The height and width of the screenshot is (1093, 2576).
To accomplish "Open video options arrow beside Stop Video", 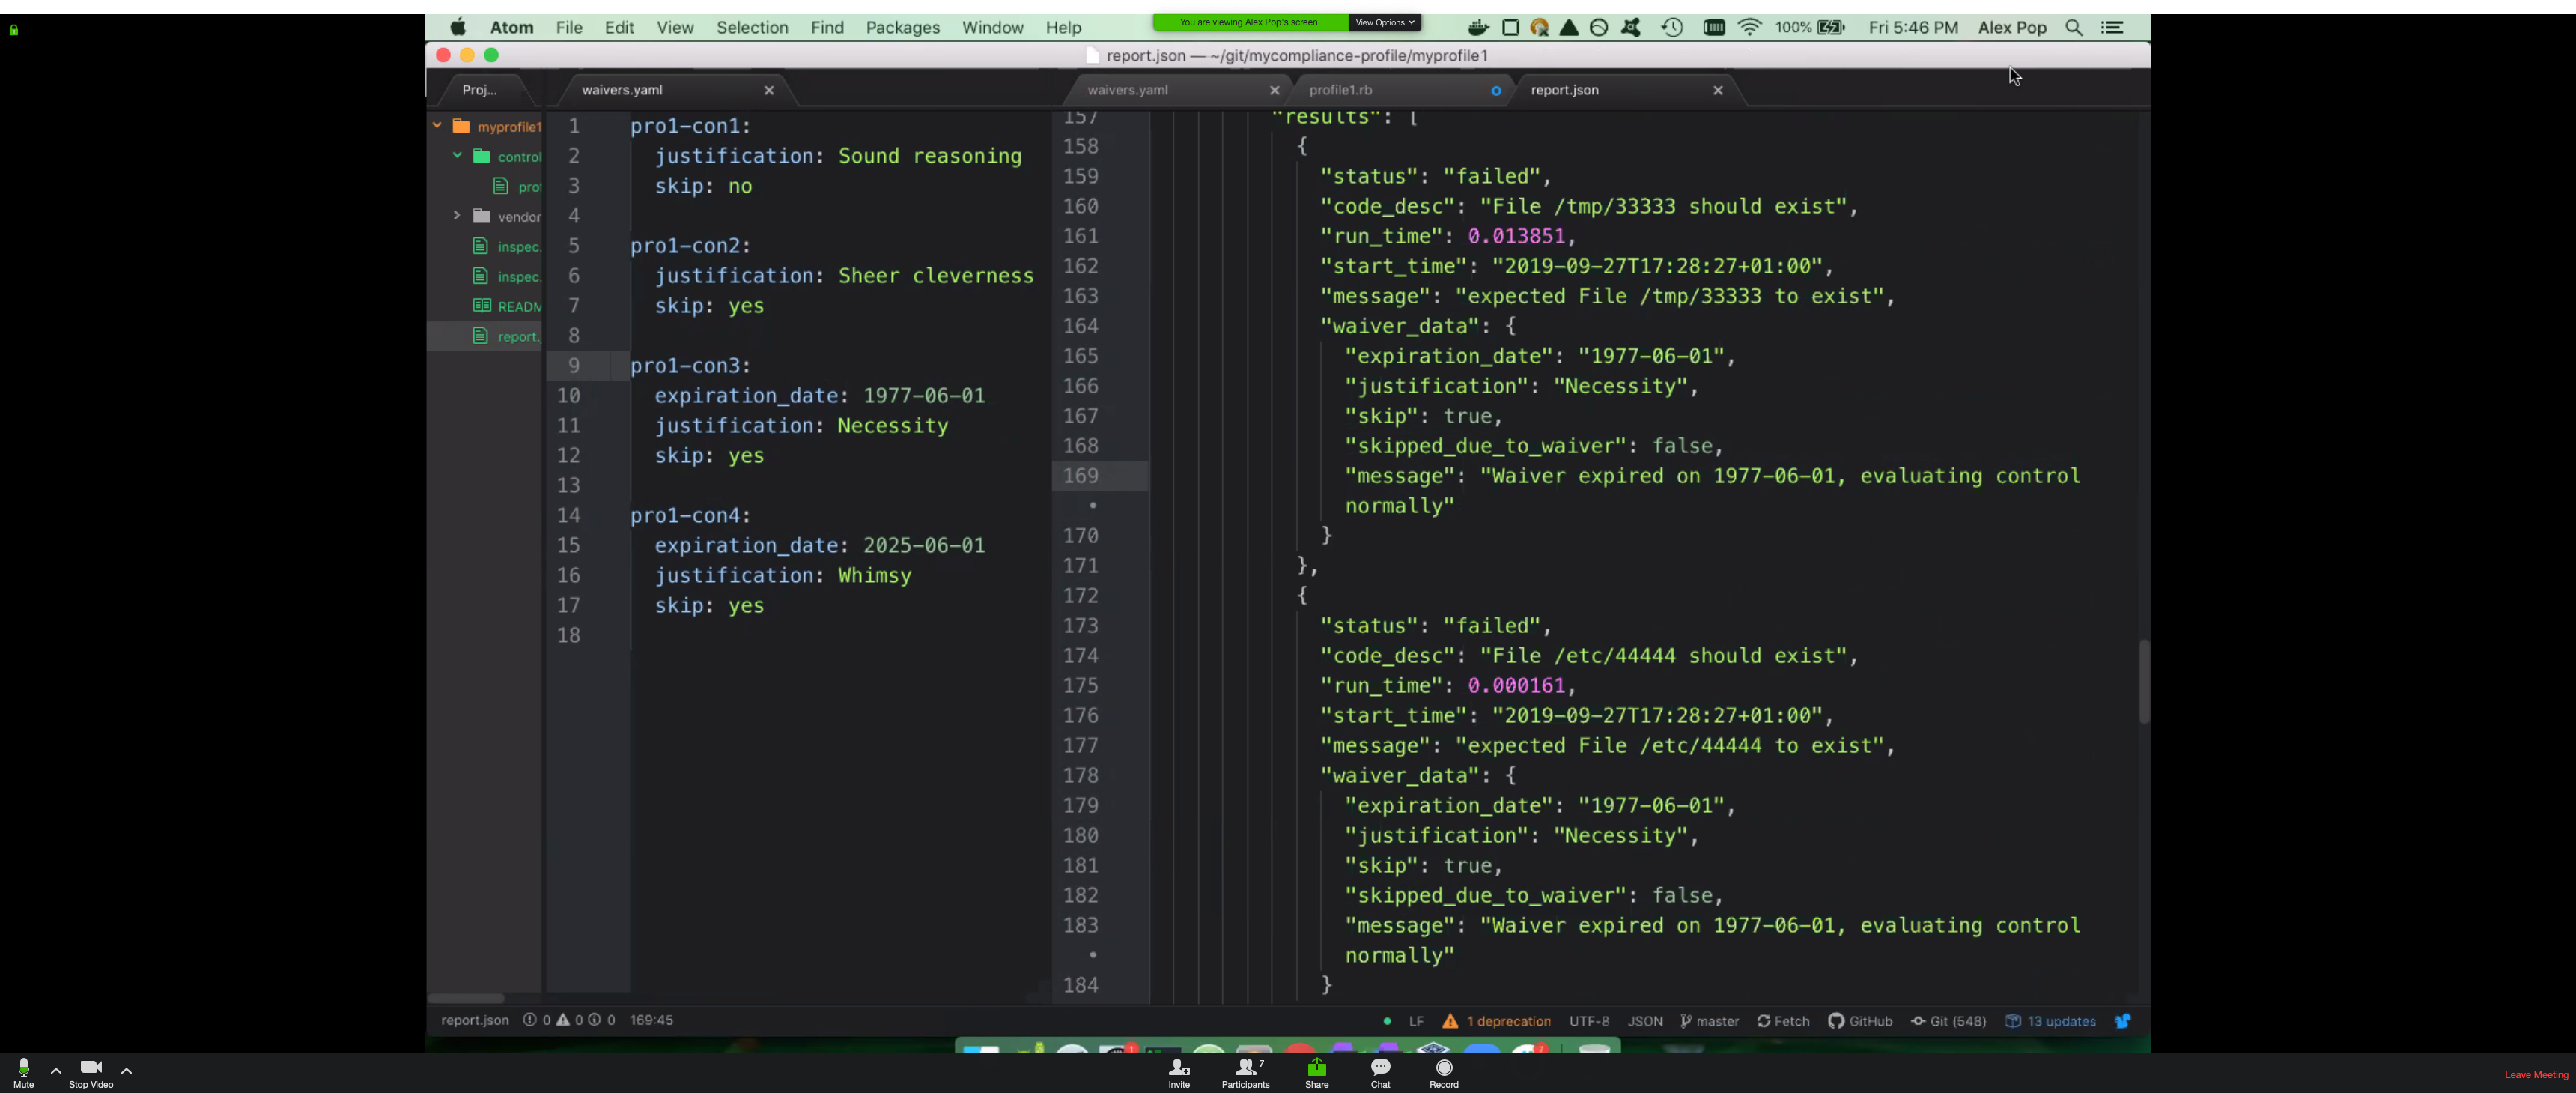I will click(x=126, y=1070).
